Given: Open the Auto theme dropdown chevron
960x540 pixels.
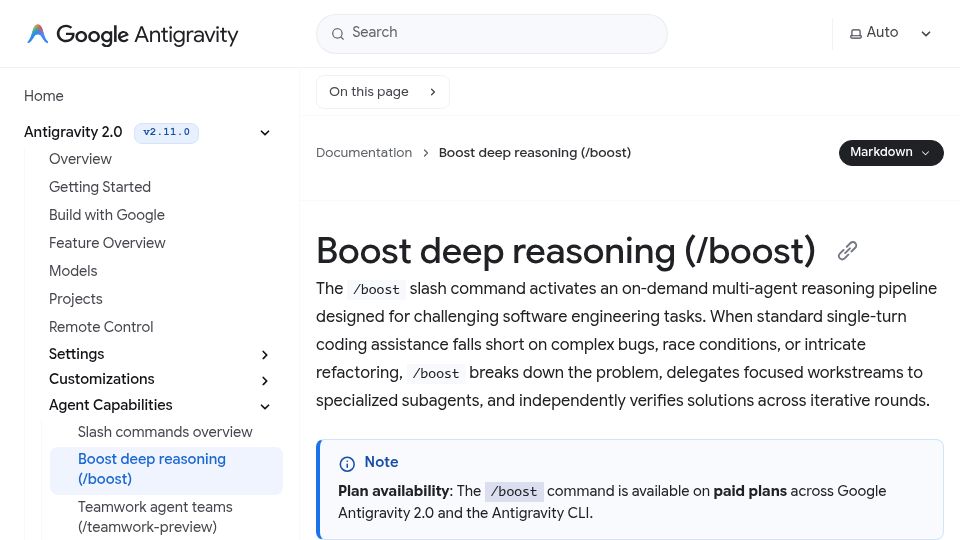Looking at the screenshot, I should (926, 34).
